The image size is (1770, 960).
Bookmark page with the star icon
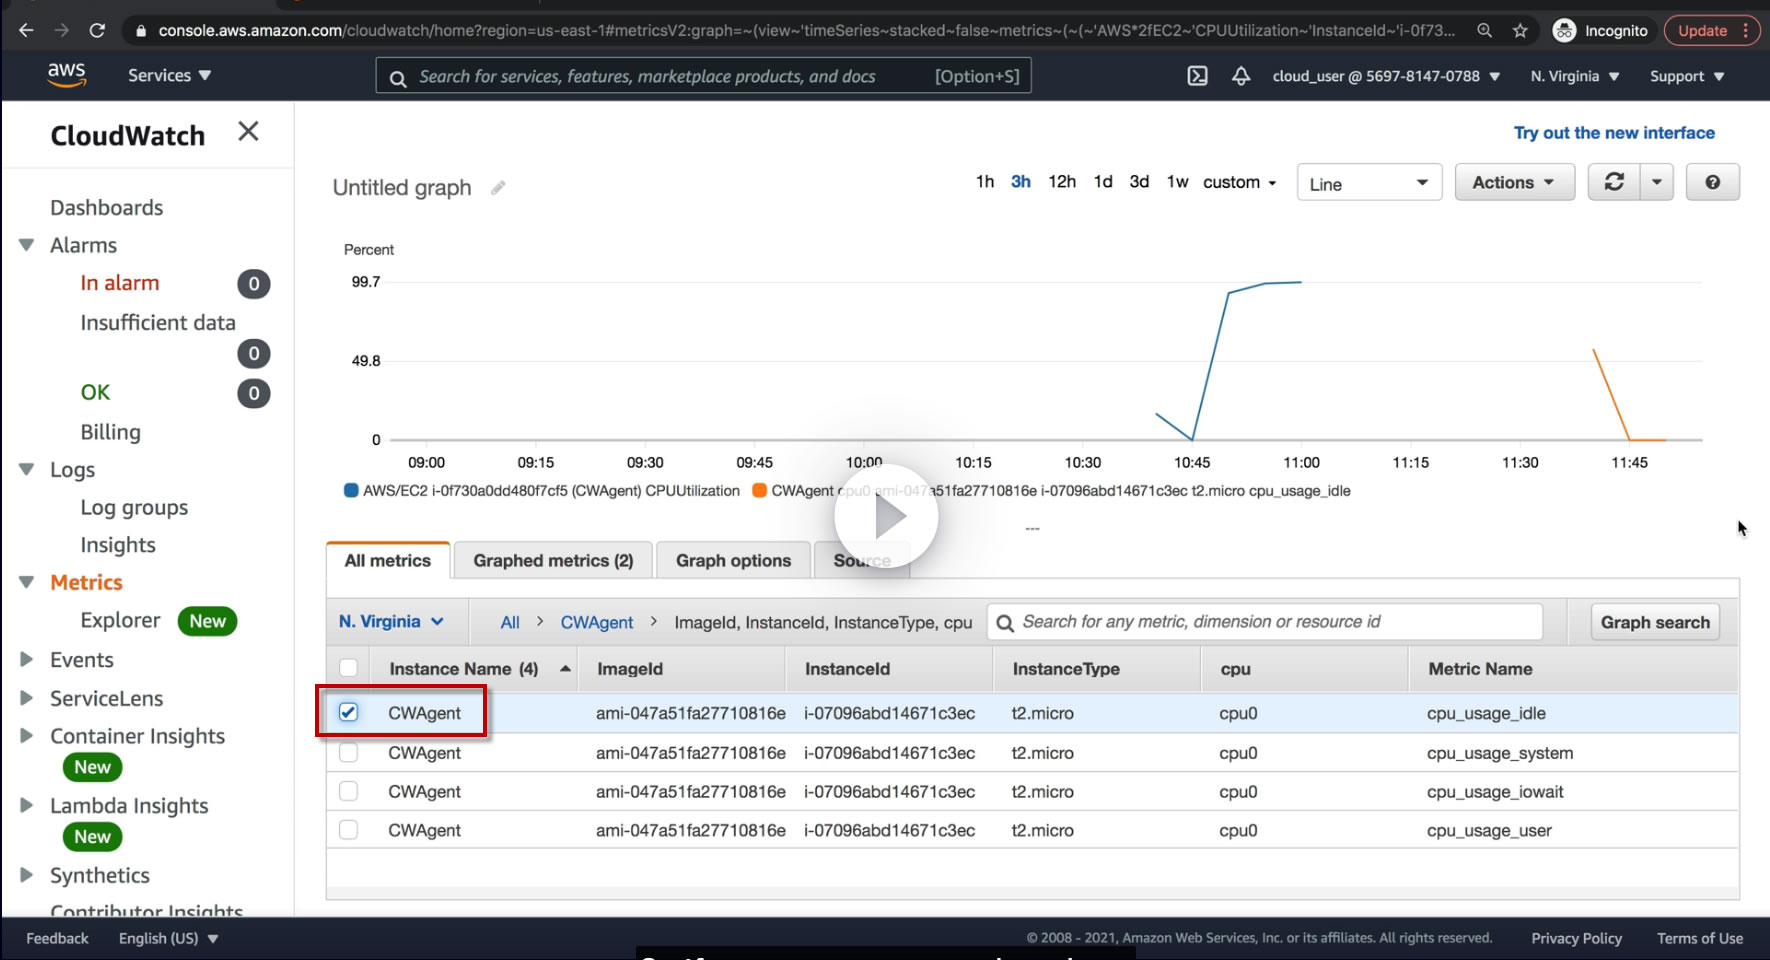pyautogui.click(x=1520, y=31)
